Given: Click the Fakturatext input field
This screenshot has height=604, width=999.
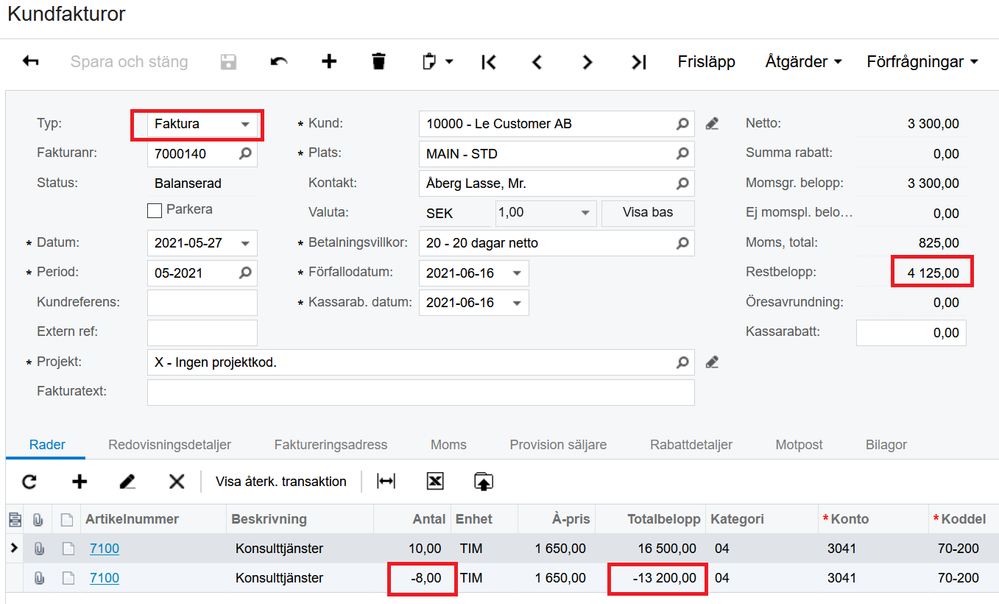Looking at the screenshot, I should click(x=420, y=392).
